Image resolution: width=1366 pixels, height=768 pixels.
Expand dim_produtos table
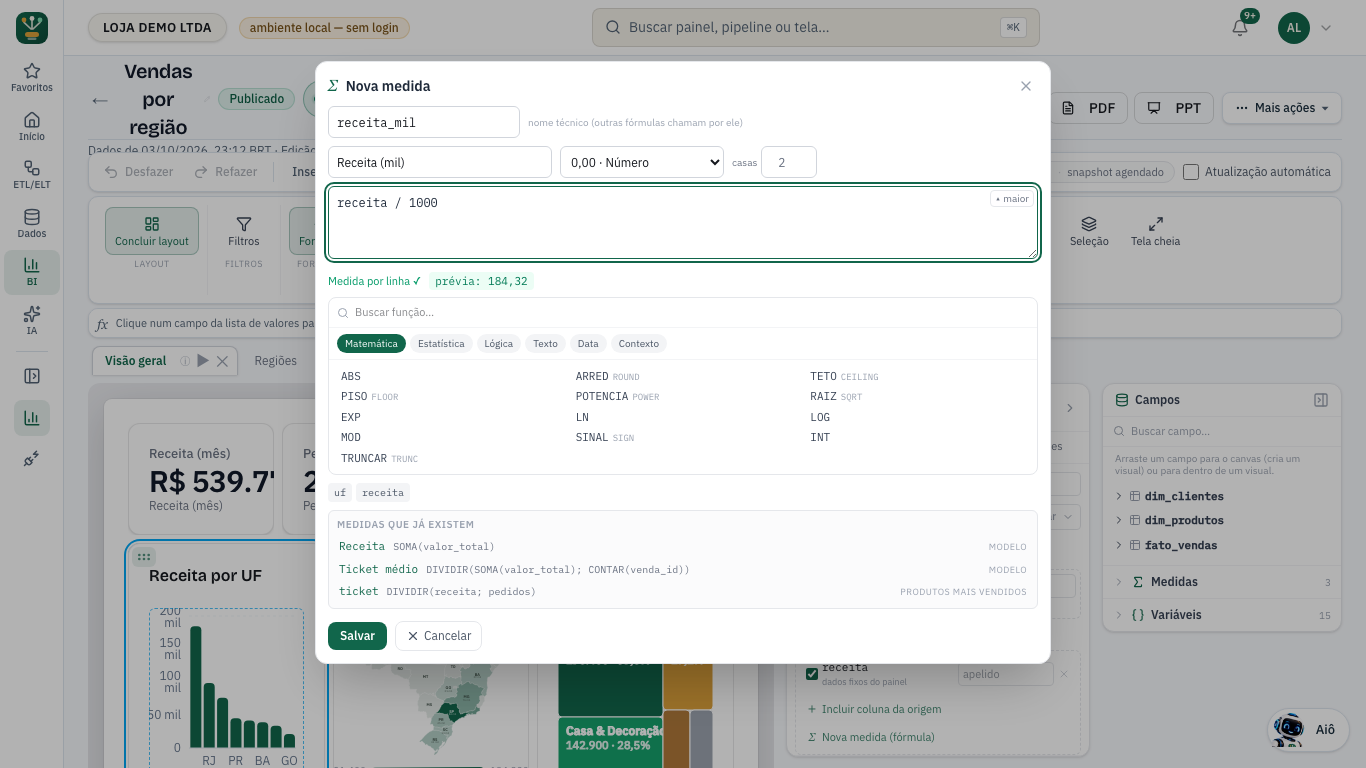[x=1118, y=520]
